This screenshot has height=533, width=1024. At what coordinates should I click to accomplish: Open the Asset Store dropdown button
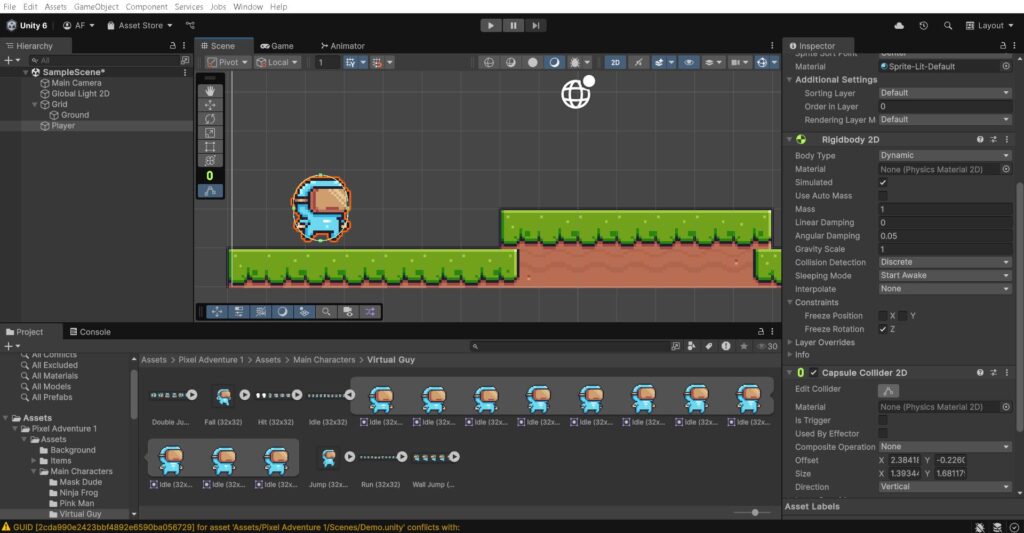[x=140, y=25]
